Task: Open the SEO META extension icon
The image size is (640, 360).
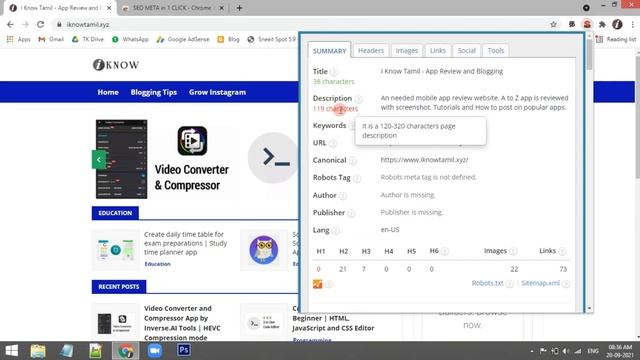Action: (x=587, y=24)
